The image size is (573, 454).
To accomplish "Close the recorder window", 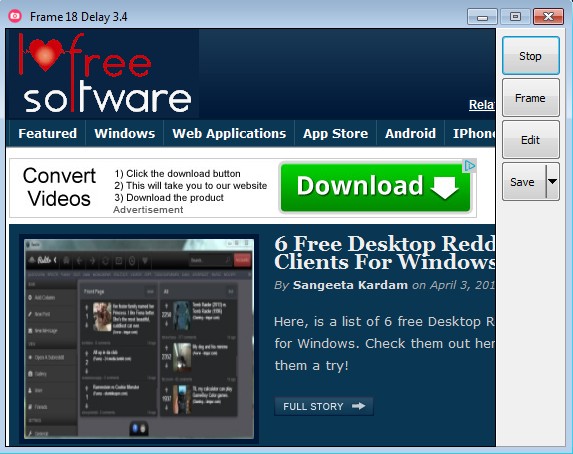I will coord(548,17).
